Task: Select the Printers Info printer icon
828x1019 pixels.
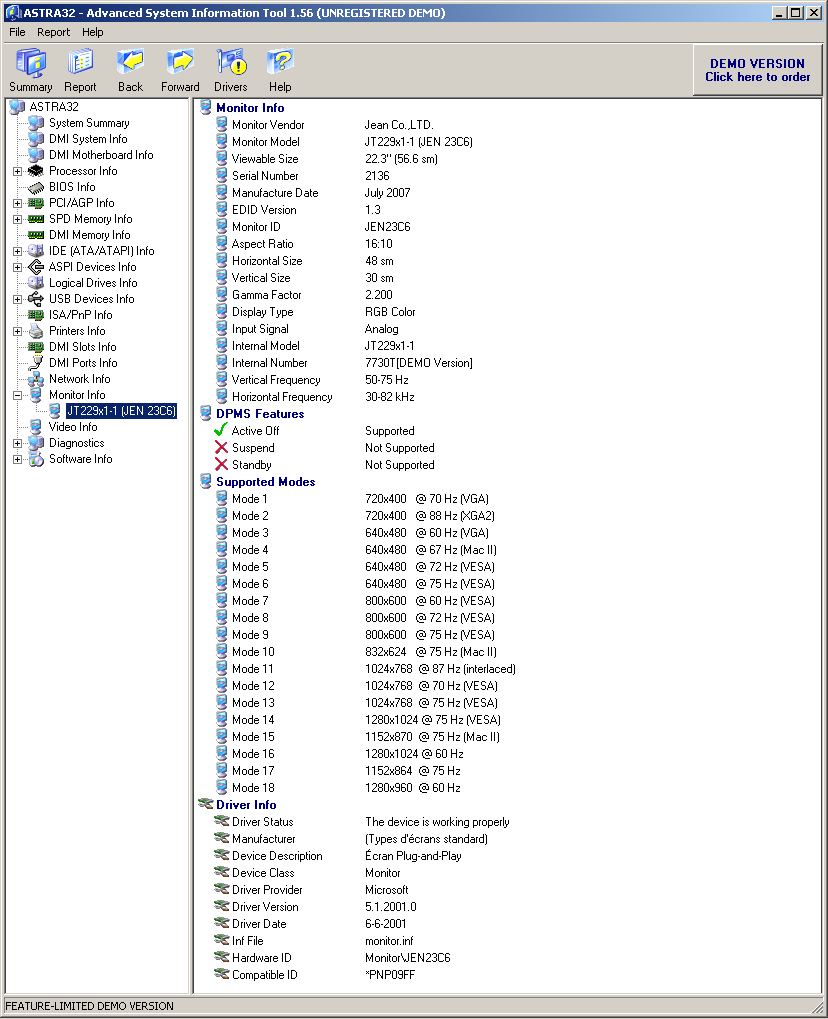Action: (36, 331)
